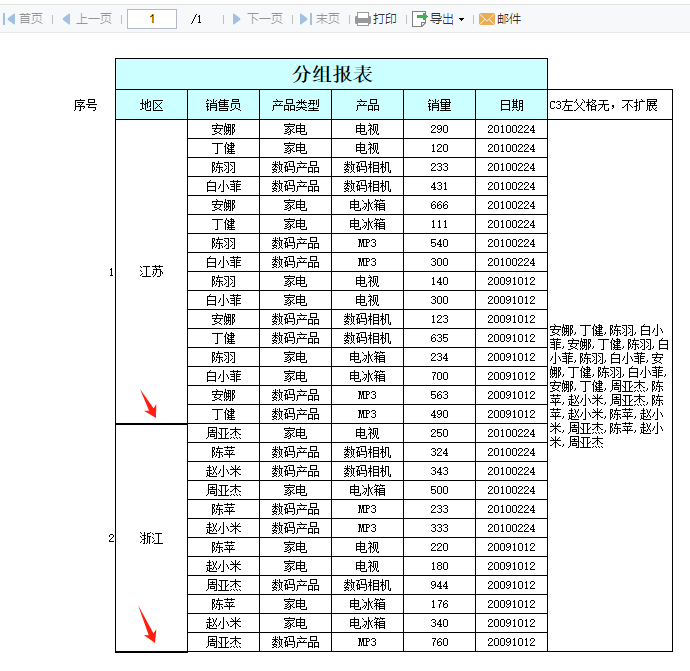Click the 打印 print label
Viewport: 690px width, 671px height.
click(385, 19)
